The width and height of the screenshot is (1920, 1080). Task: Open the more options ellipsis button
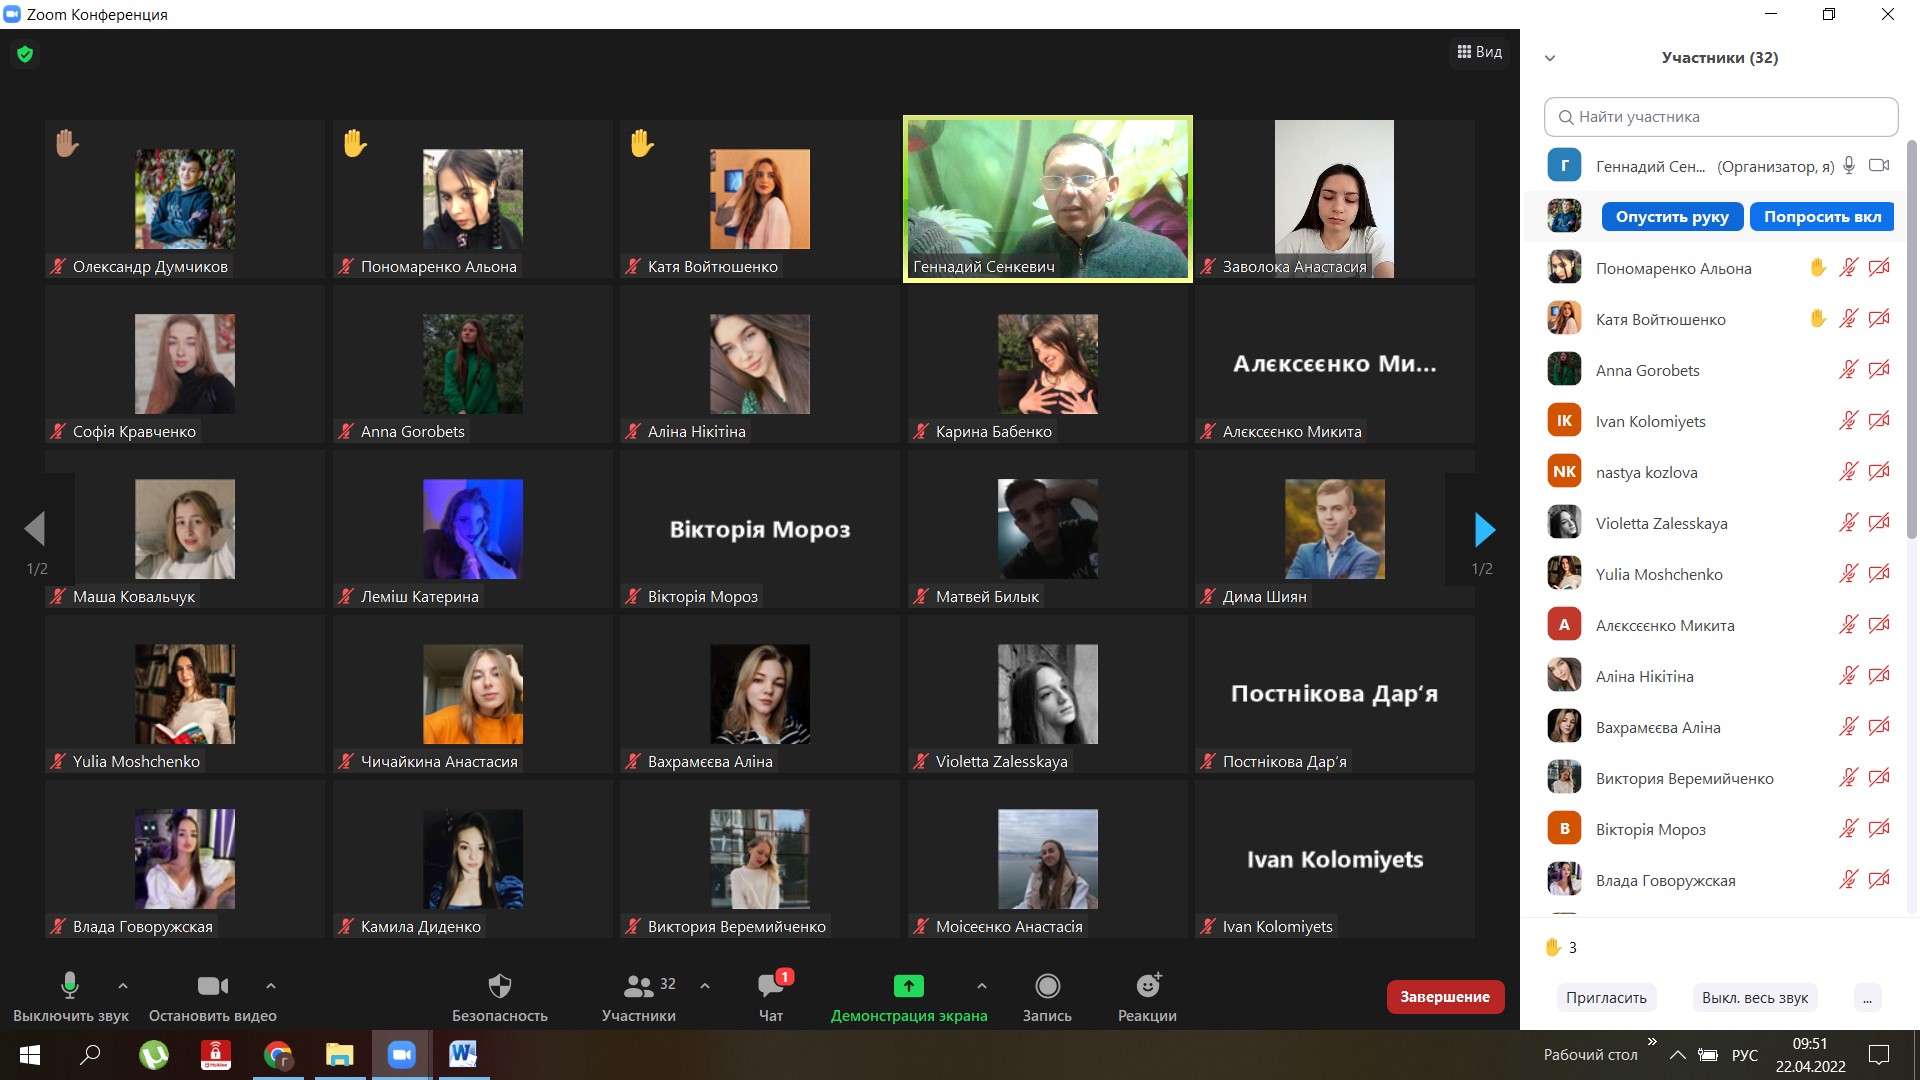pos(1867,998)
